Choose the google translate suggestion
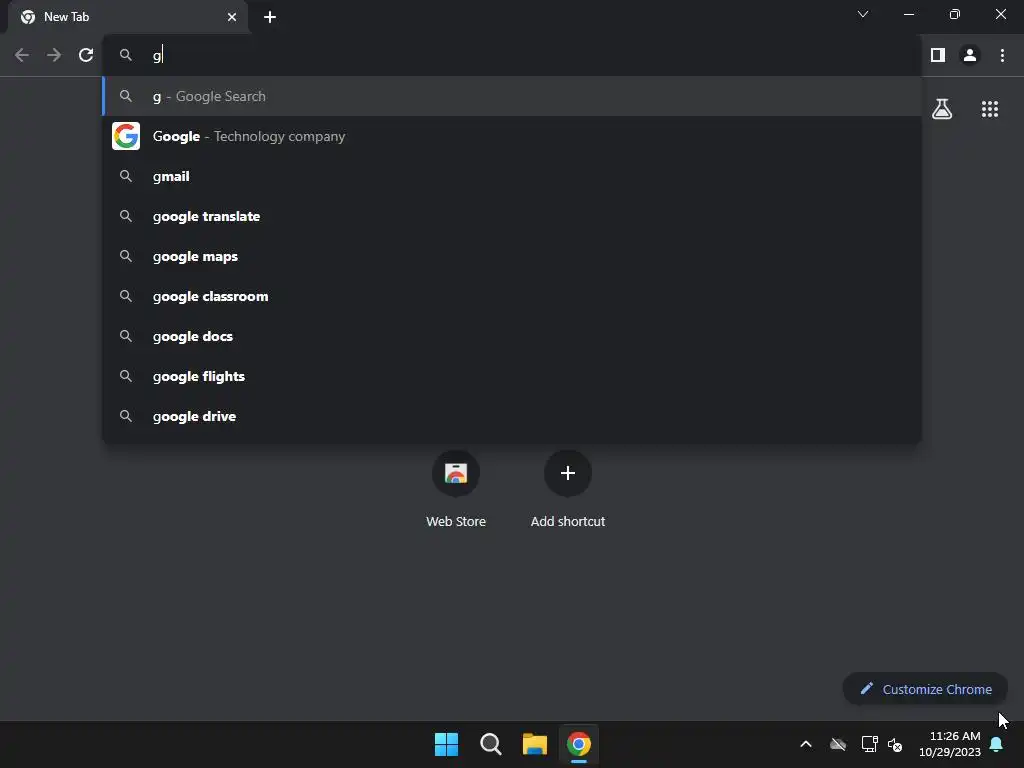Screen dimensions: 1024x768 click(512, 216)
